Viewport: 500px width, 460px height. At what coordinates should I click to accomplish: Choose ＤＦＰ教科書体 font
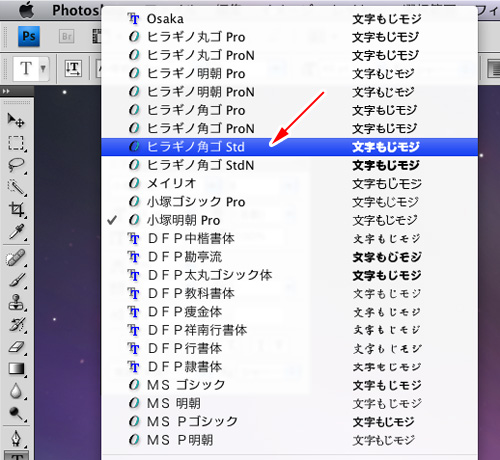[289, 293]
